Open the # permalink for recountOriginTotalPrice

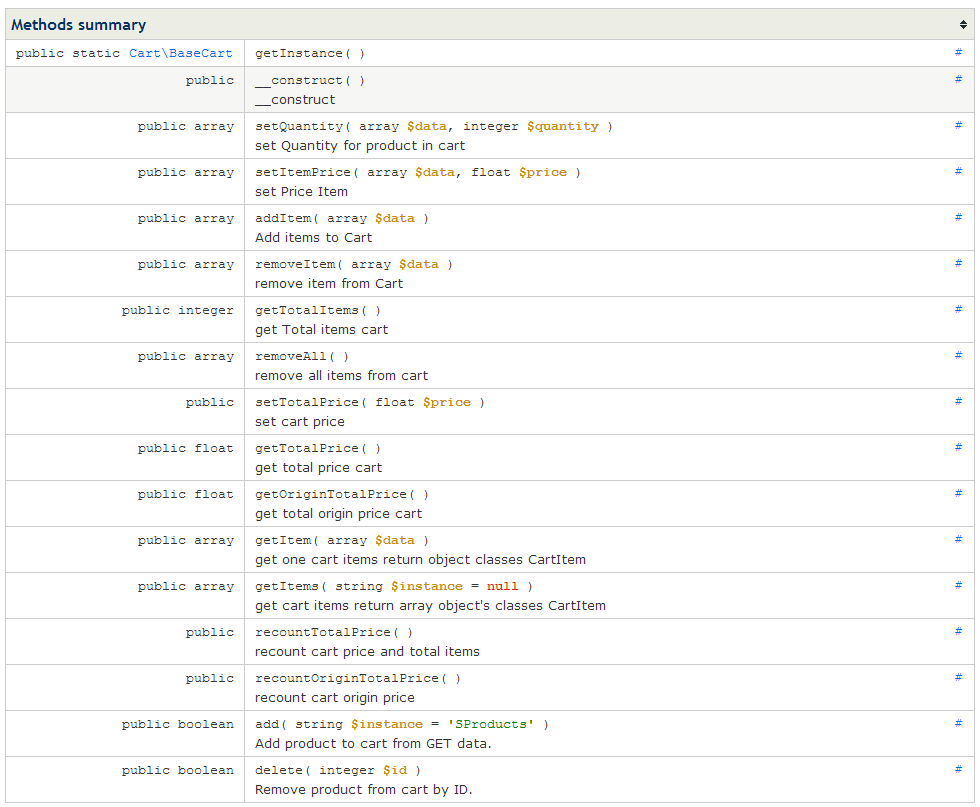[x=958, y=678]
